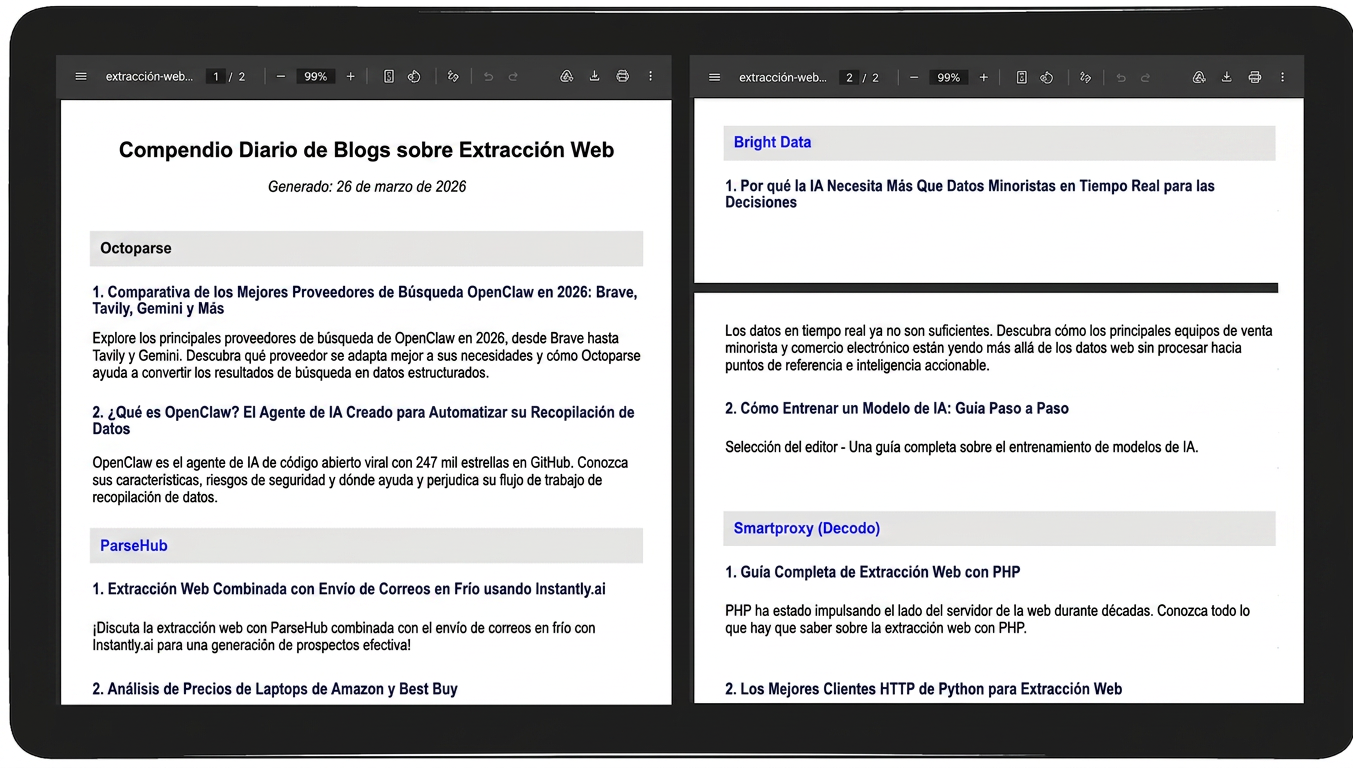Download the PDF from left viewer toolbar

pyautogui.click(x=594, y=77)
